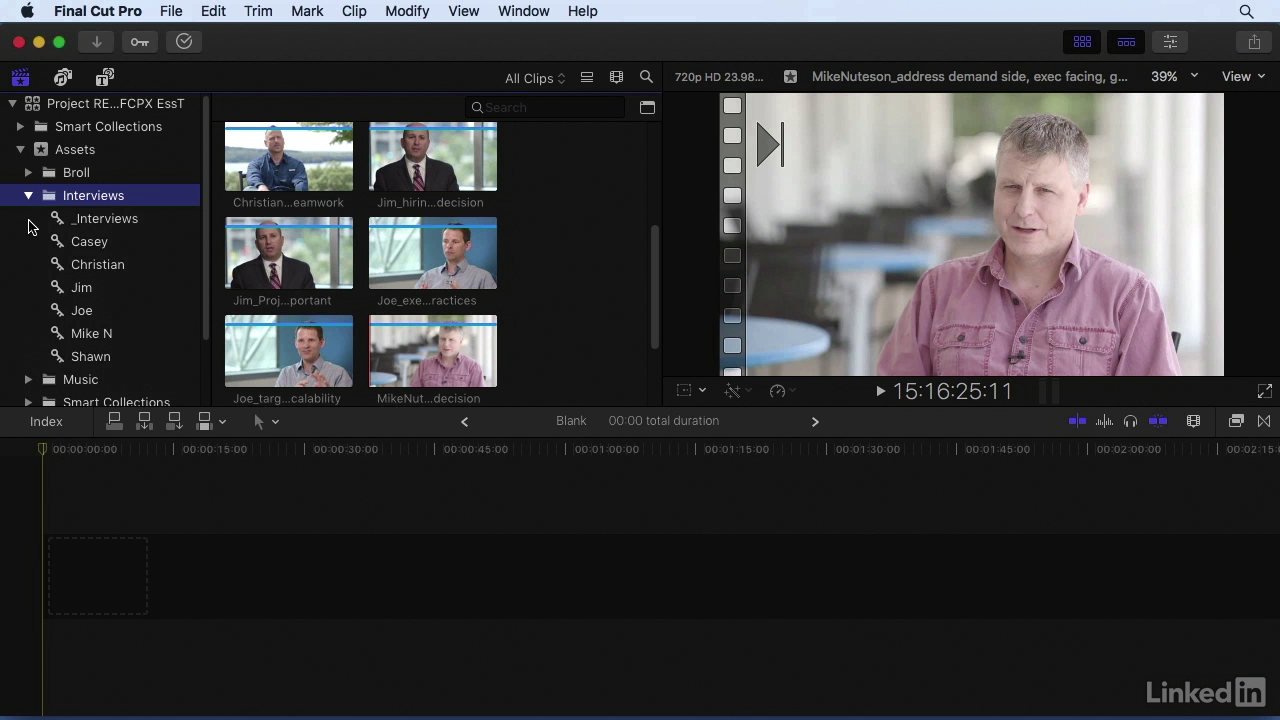This screenshot has height=720, width=1280.
Task: Open the Trim menu
Action: (258, 11)
